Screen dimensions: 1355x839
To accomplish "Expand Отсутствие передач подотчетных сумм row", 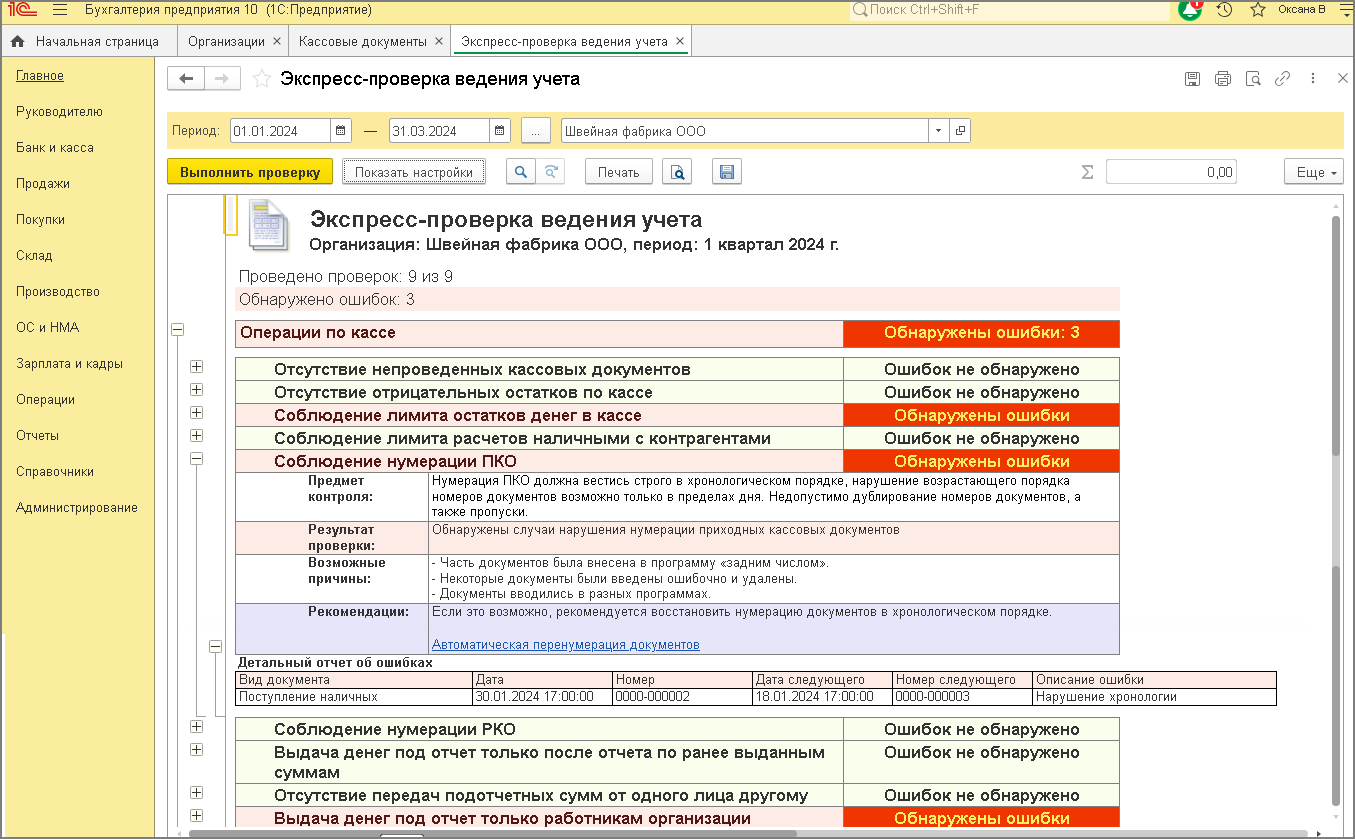I will point(197,793).
